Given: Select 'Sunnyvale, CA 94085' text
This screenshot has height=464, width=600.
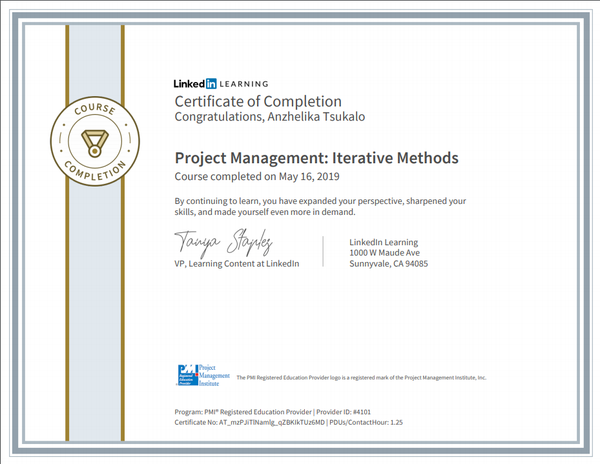Looking at the screenshot, I should click(388, 264).
